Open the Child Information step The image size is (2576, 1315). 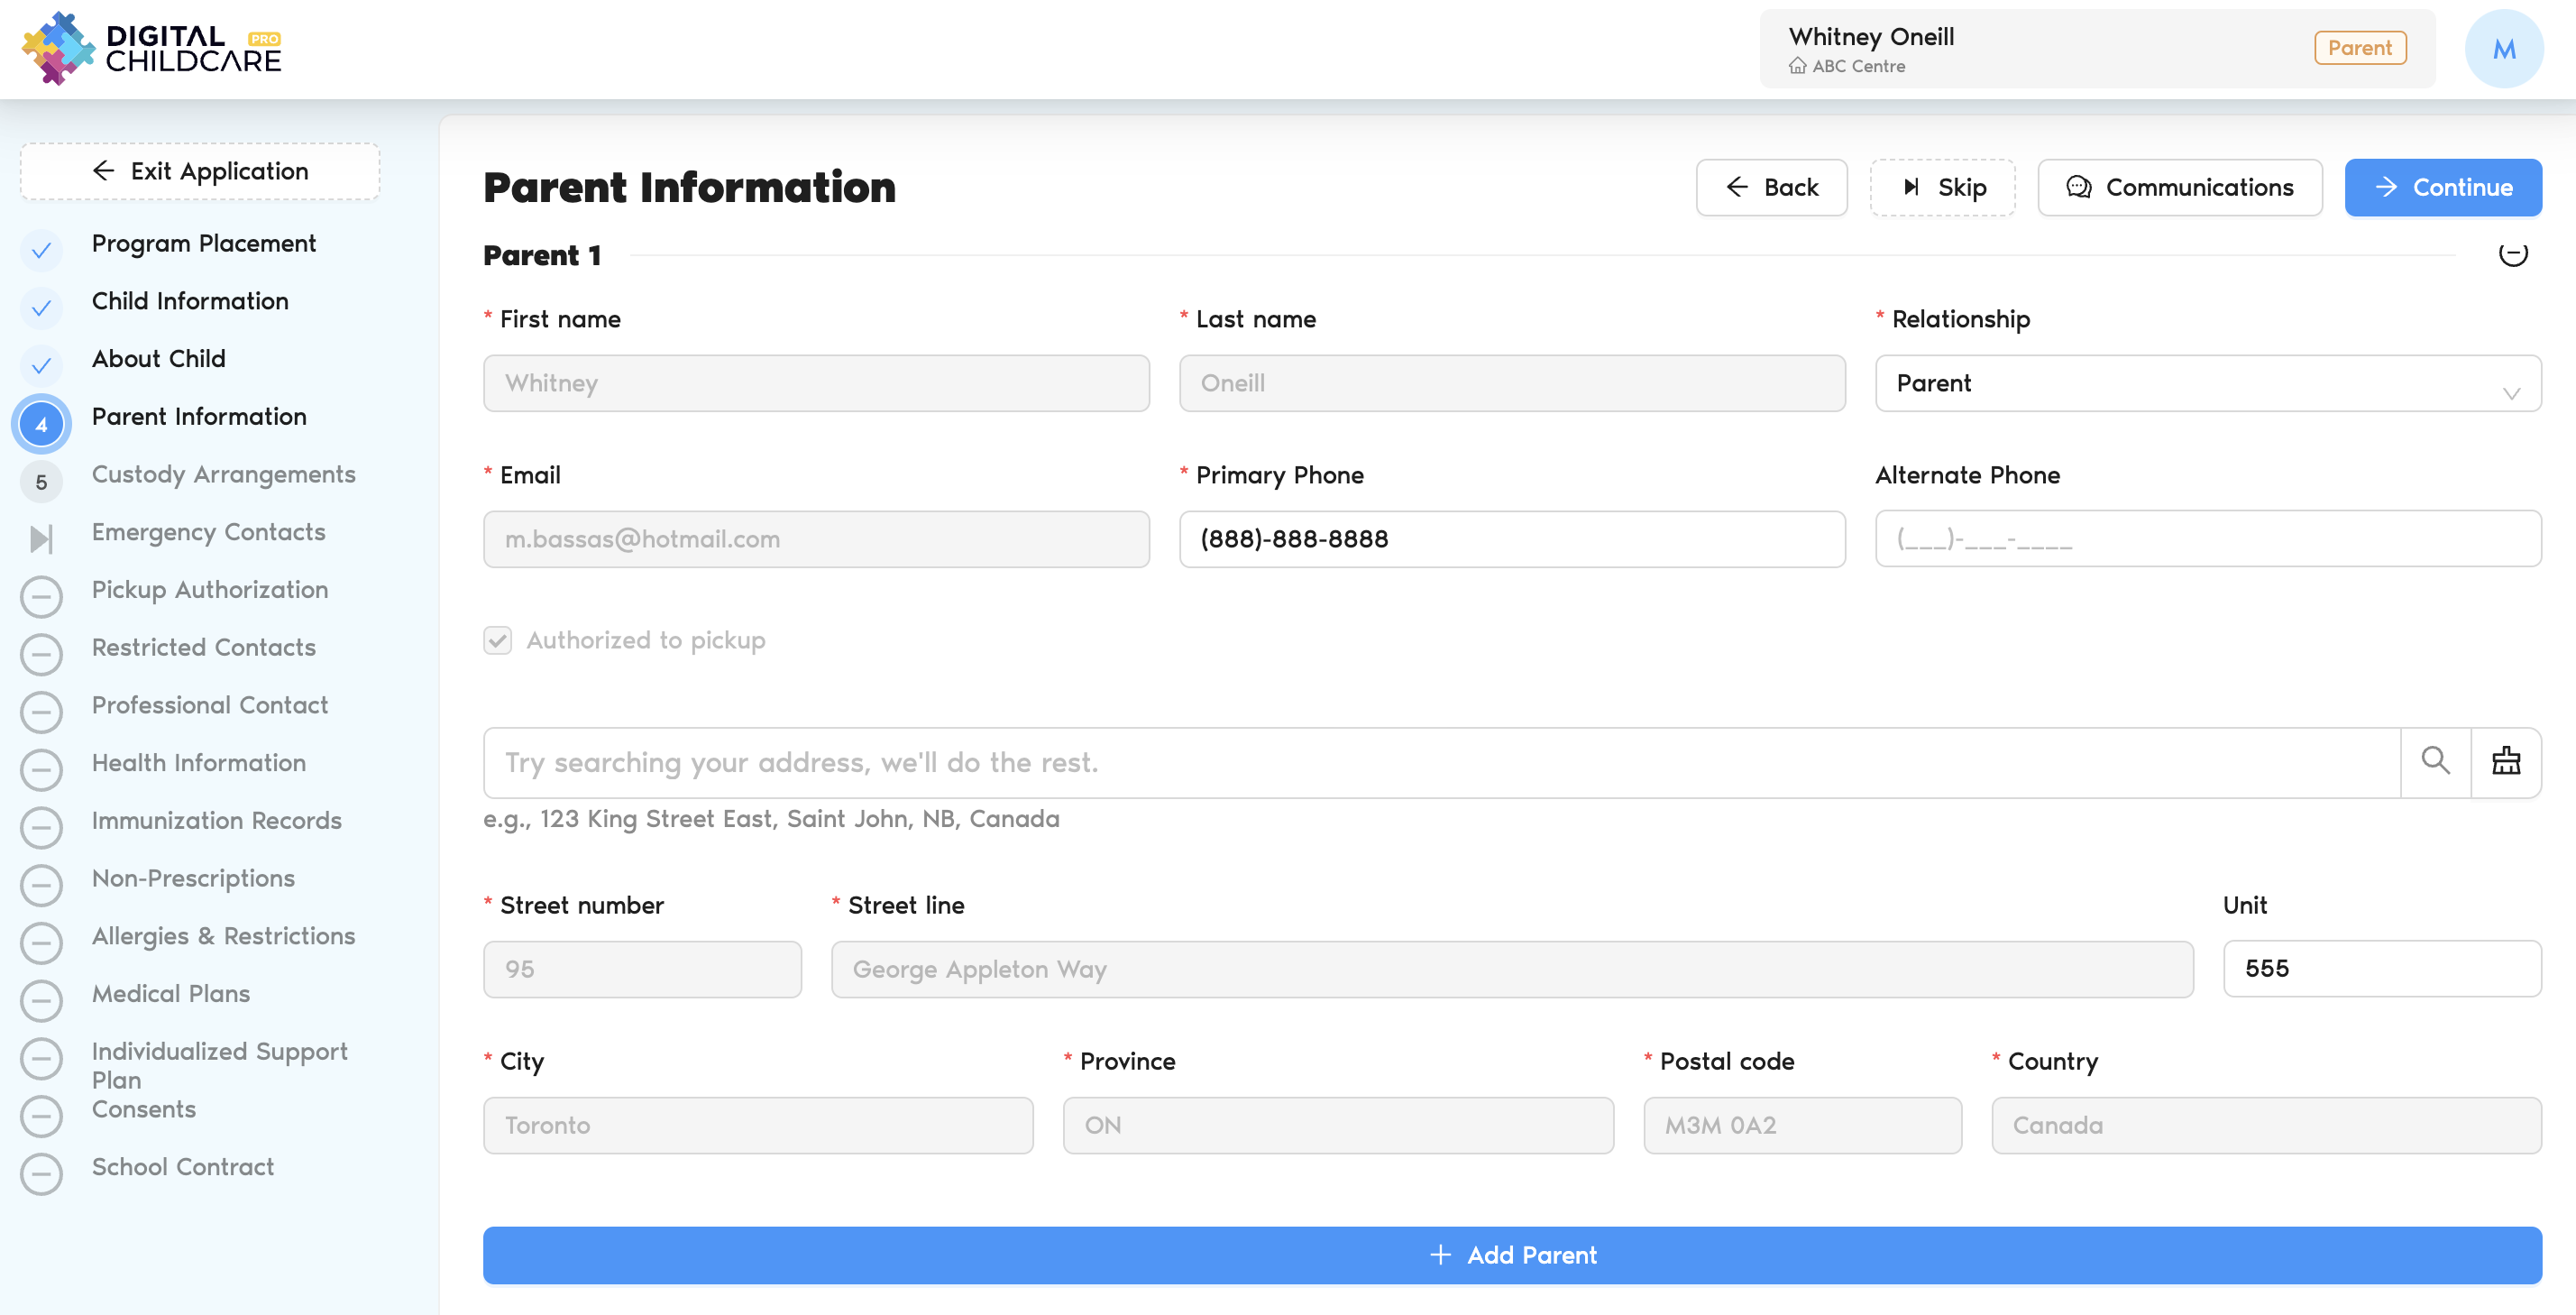(190, 301)
